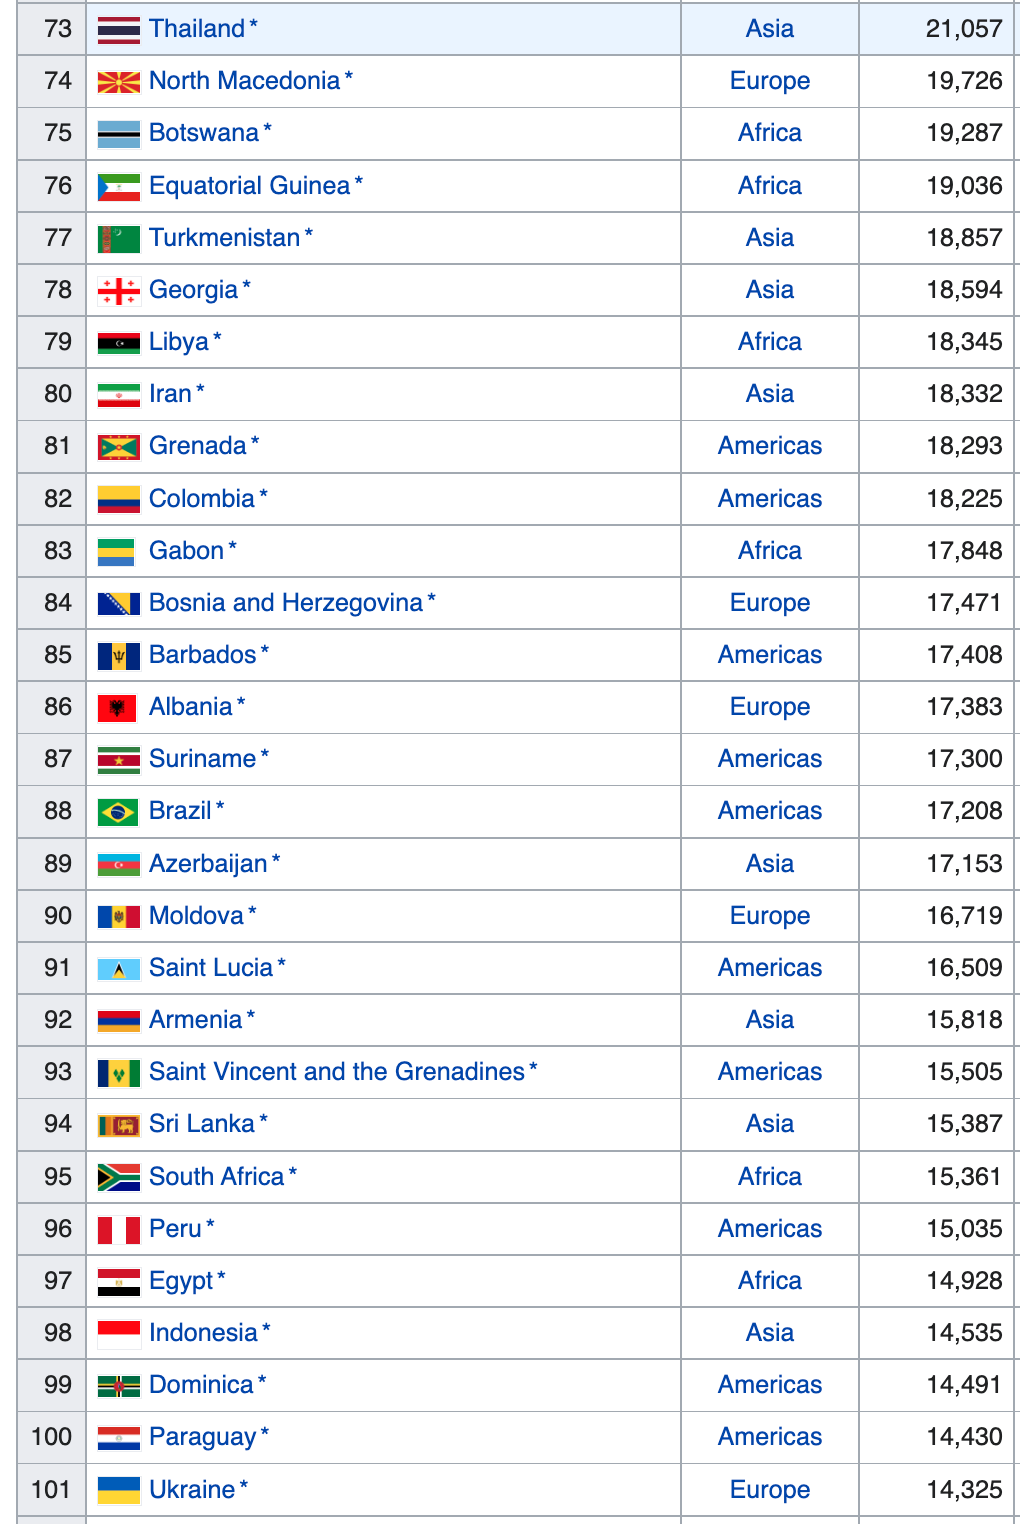Image resolution: width=1020 pixels, height=1524 pixels.
Task: Go to the Turkmenistan article link
Action: pos(224,238)
